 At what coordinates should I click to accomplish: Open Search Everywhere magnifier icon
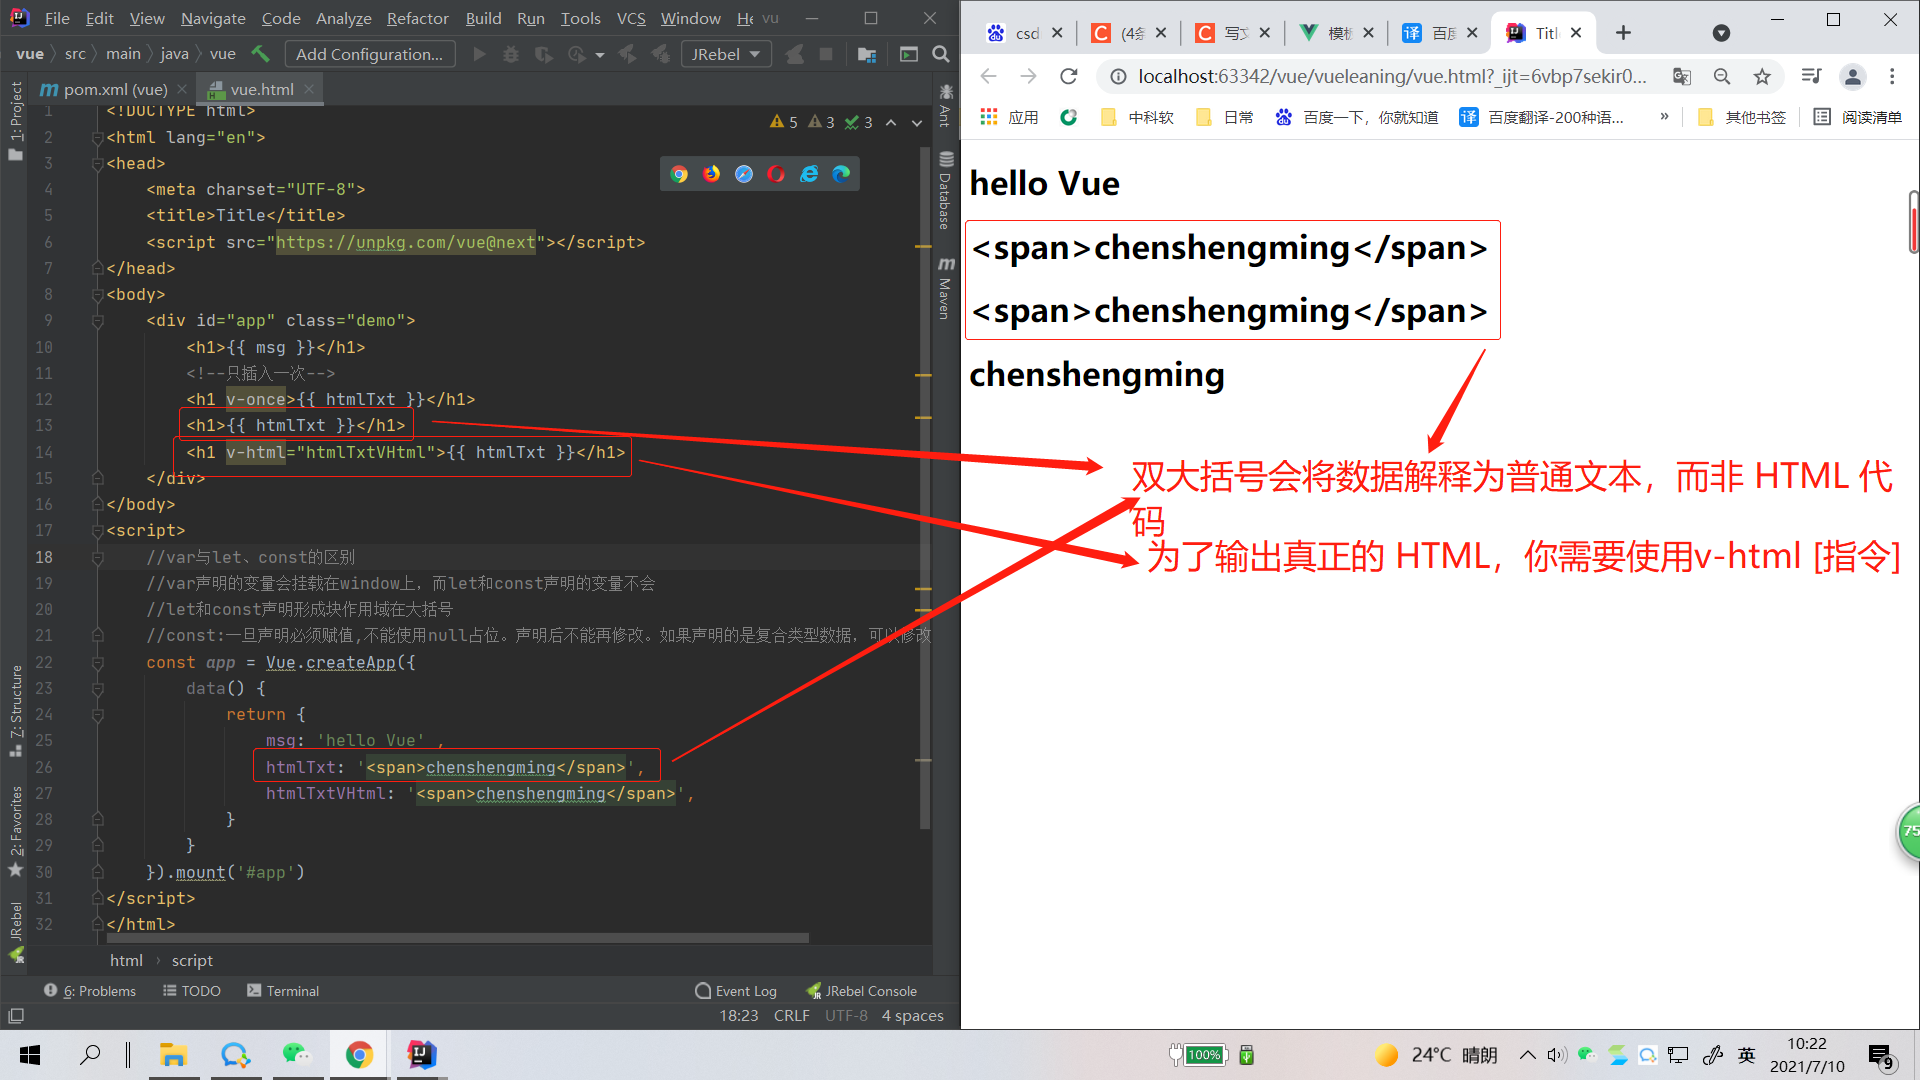coord(941,54)
